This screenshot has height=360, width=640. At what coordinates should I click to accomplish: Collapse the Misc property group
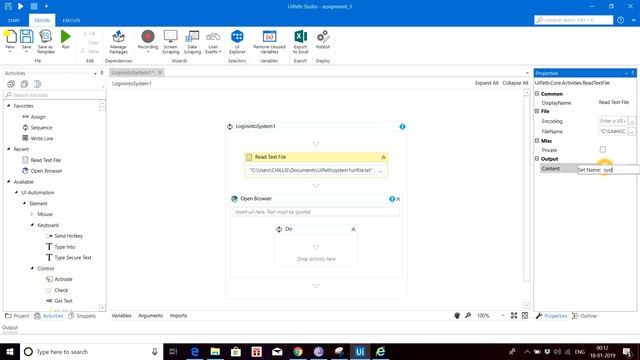[x=537, y=140]
